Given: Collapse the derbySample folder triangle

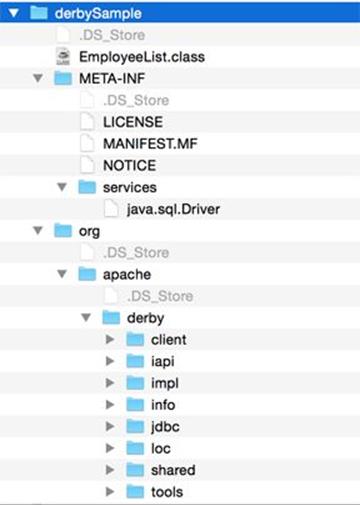Looking at the screenshot, I should coord(14,13).
